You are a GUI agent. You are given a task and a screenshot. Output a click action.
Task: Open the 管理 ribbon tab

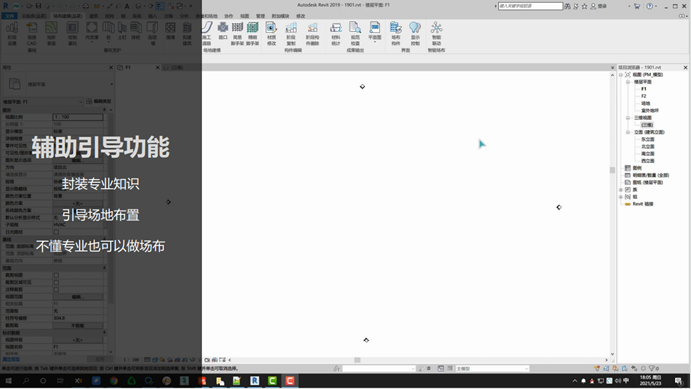pyautogui.click(x=260, y=16)
